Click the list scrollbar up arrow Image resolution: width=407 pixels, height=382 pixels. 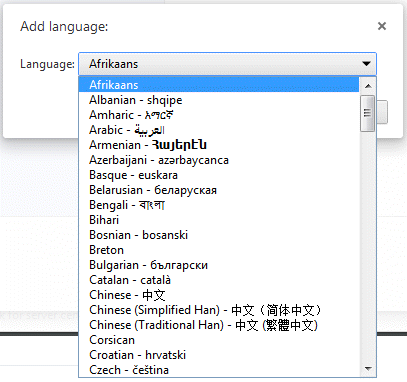tap(368, 86)
